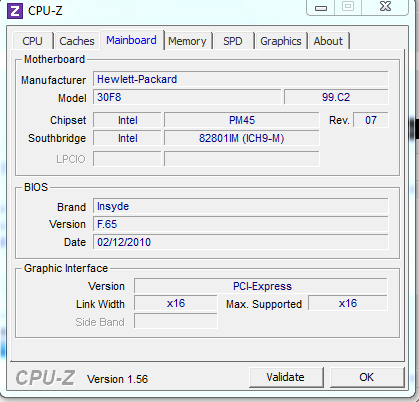Click the chipset field showing PM45

242,120
